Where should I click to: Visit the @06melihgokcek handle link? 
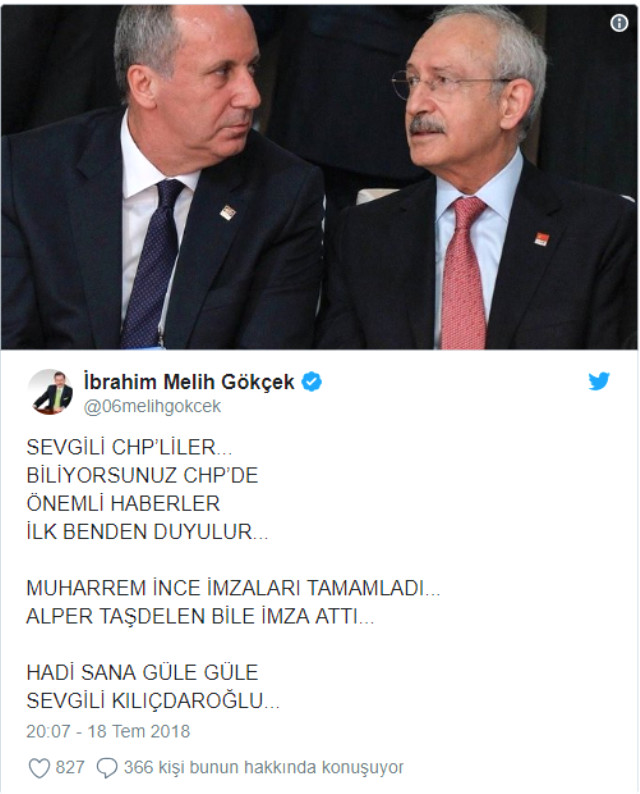pos(152,406)
